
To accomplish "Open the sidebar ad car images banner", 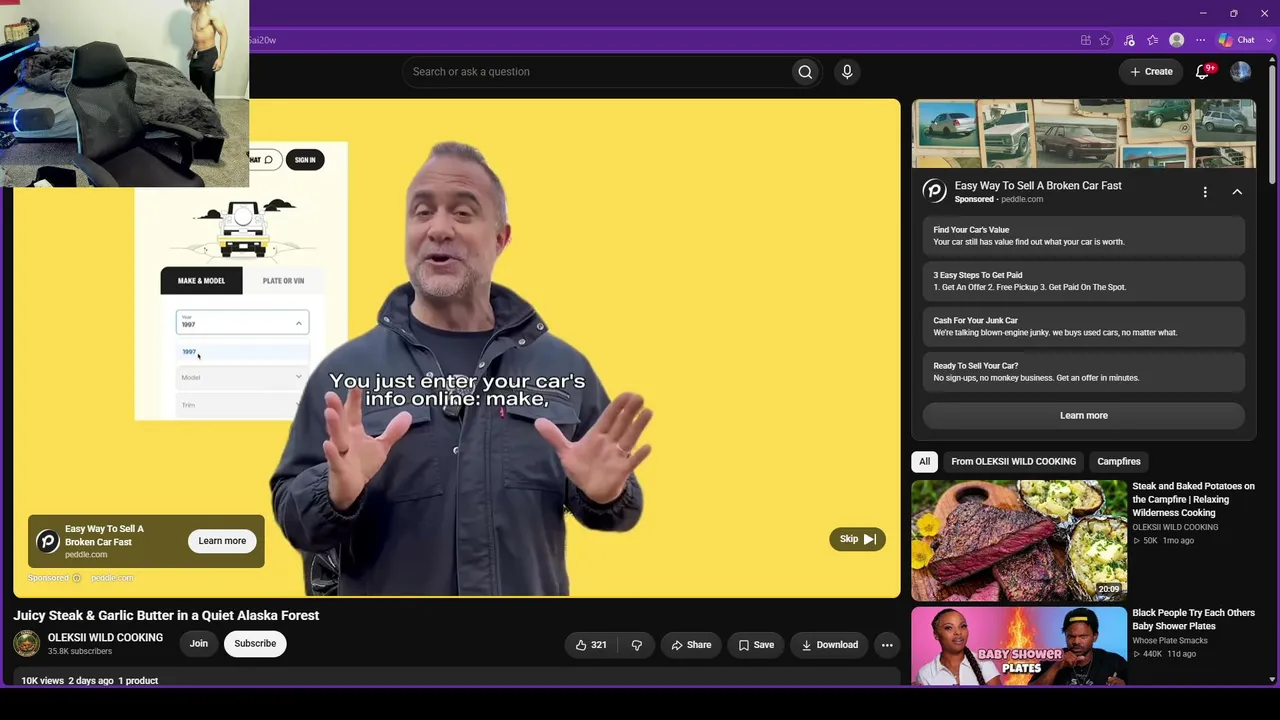I will pyautogui.click(x=1084, y=133).
